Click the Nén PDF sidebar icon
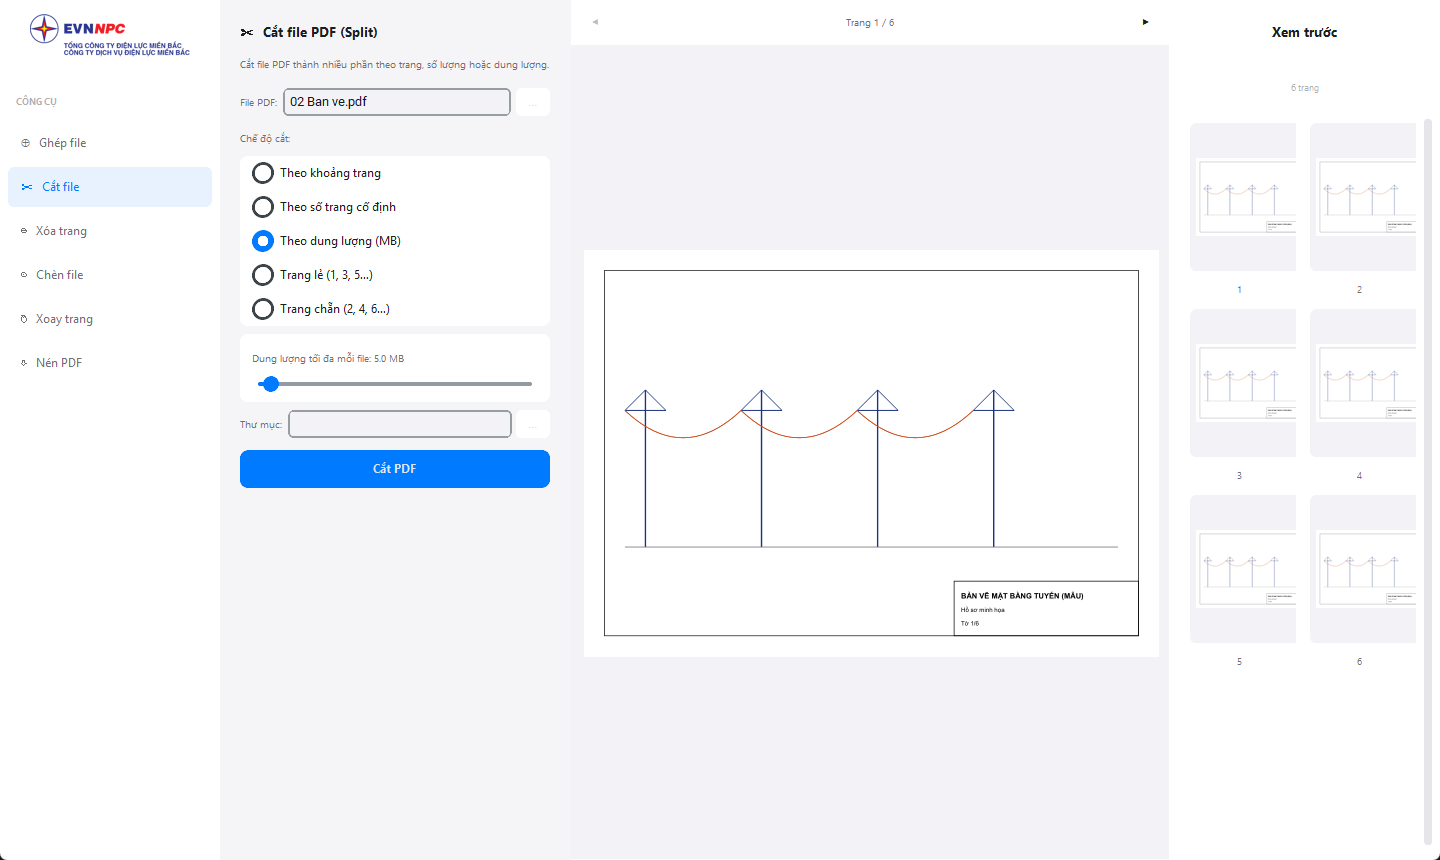Image resolution: width=1440 pixels, height=860 pixels. (24, 363)
